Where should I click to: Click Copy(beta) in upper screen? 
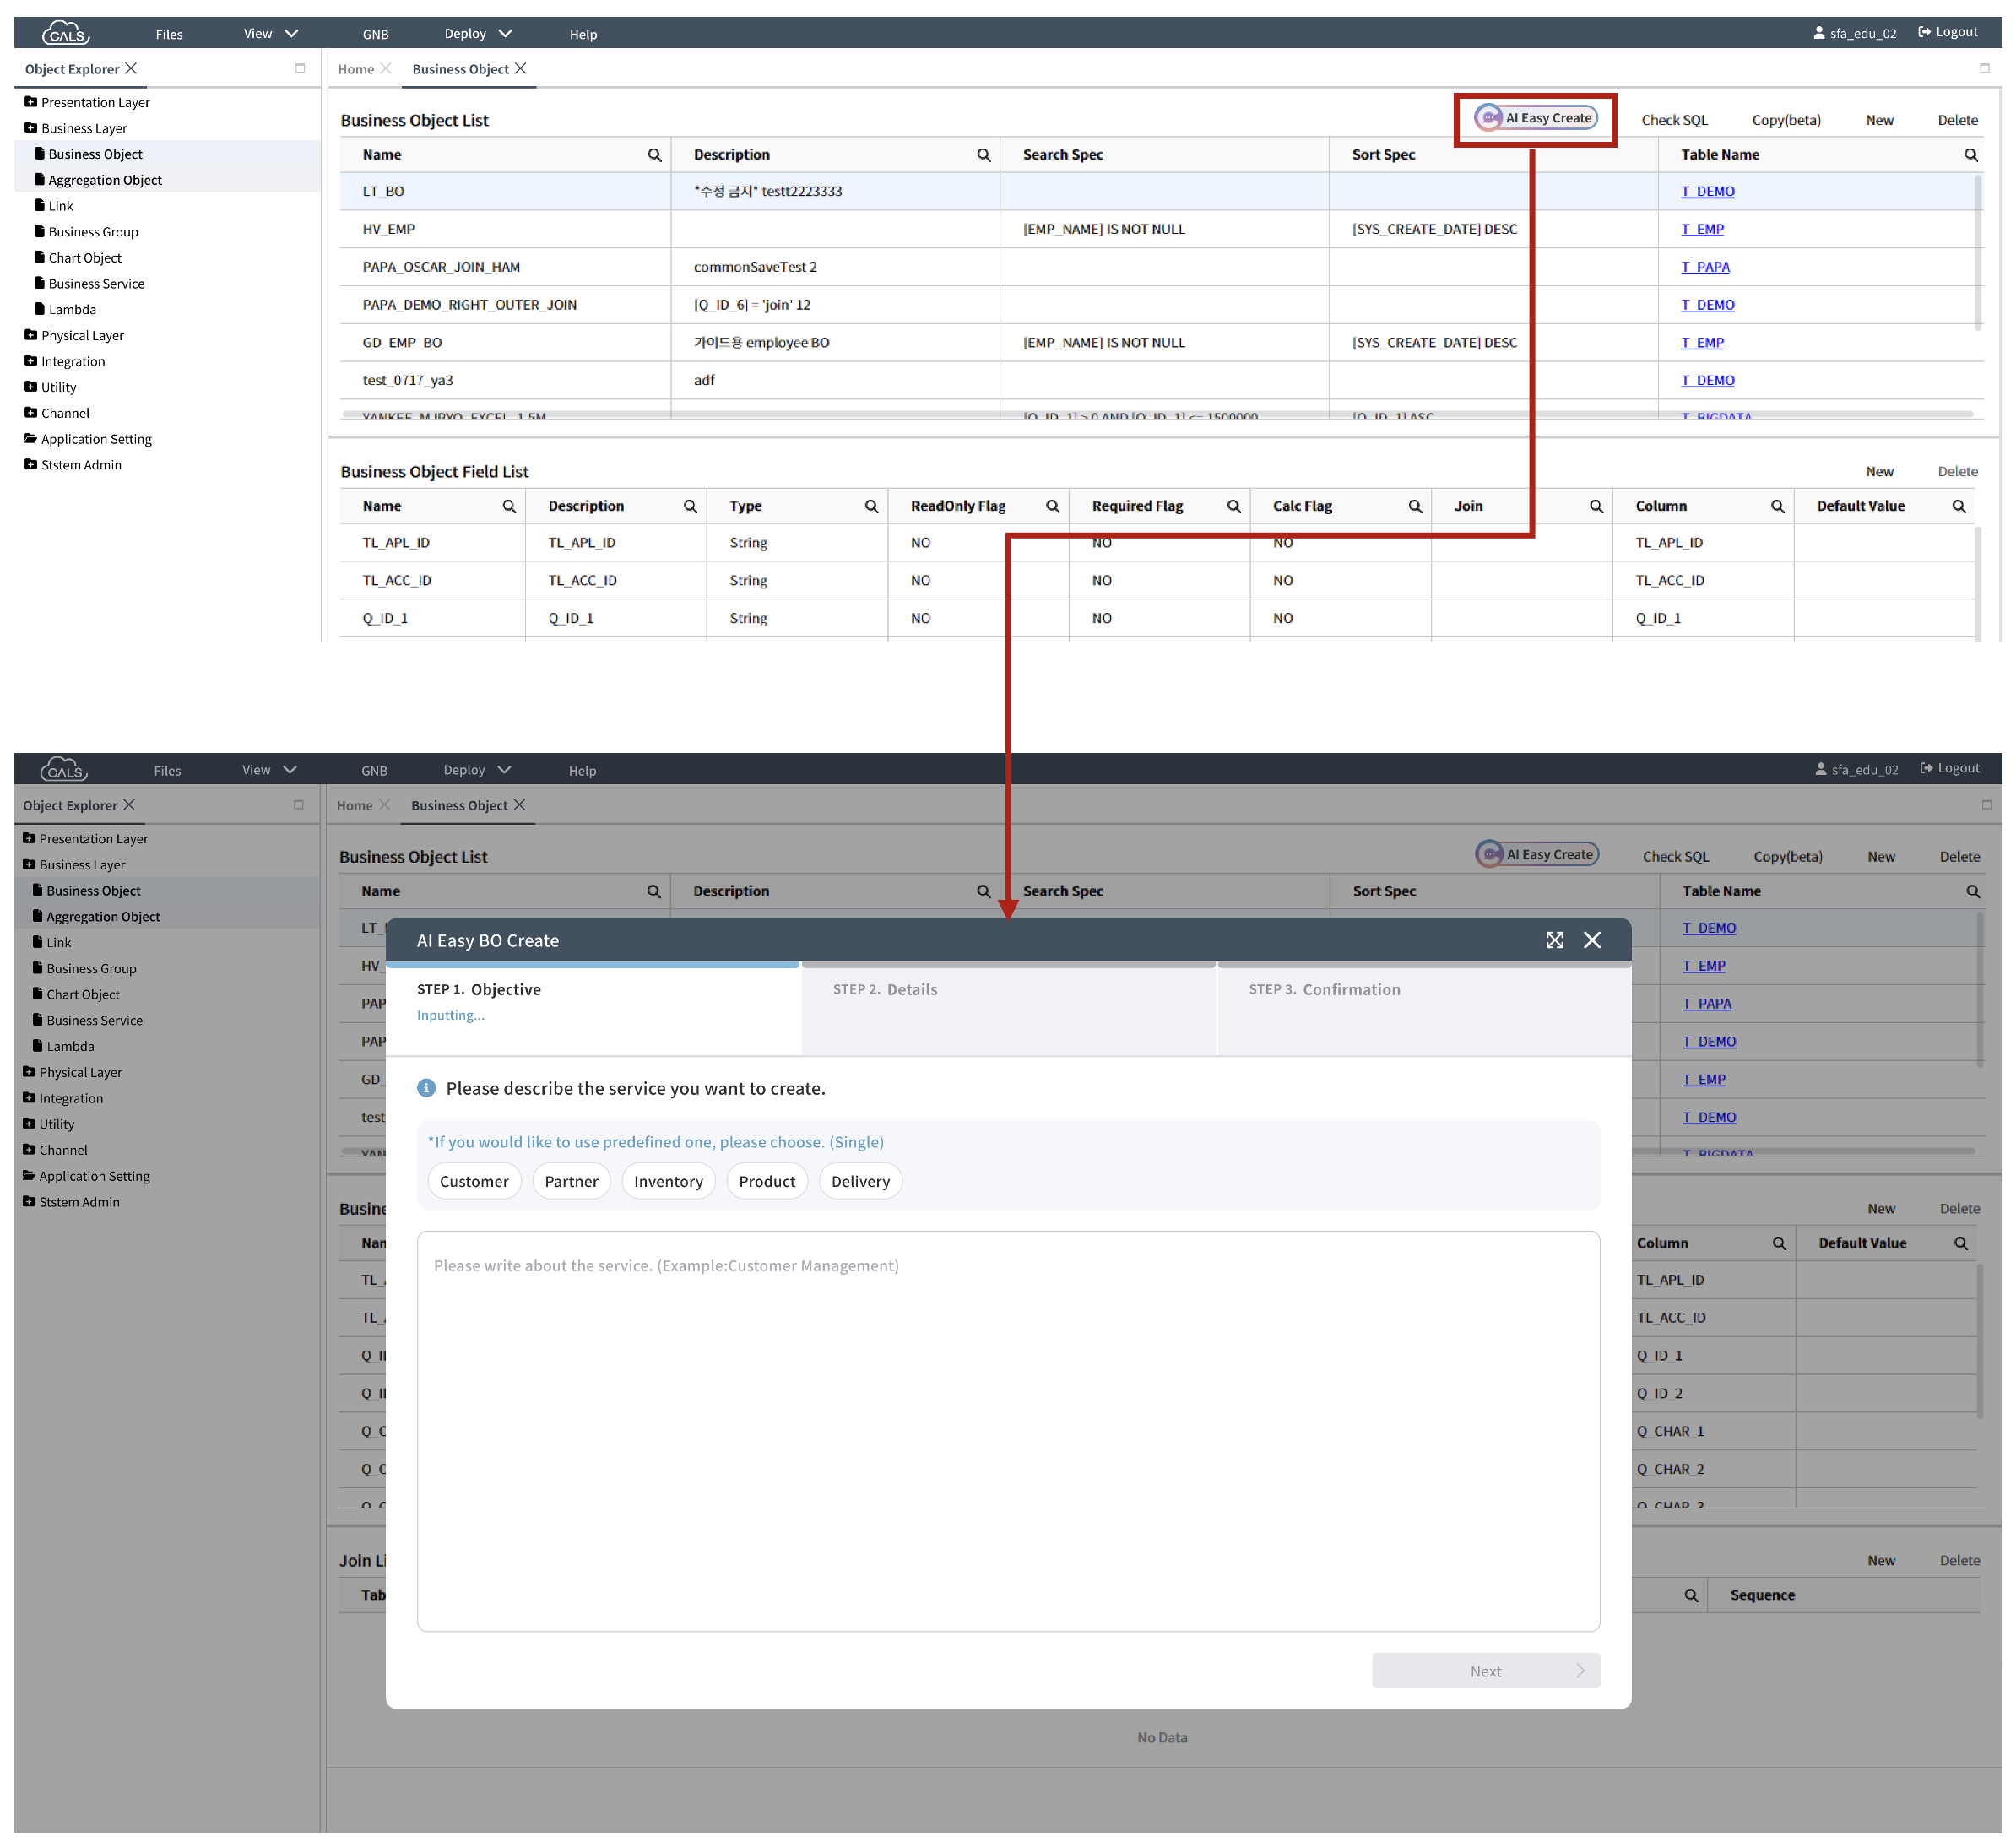[x=1786, y=120]
